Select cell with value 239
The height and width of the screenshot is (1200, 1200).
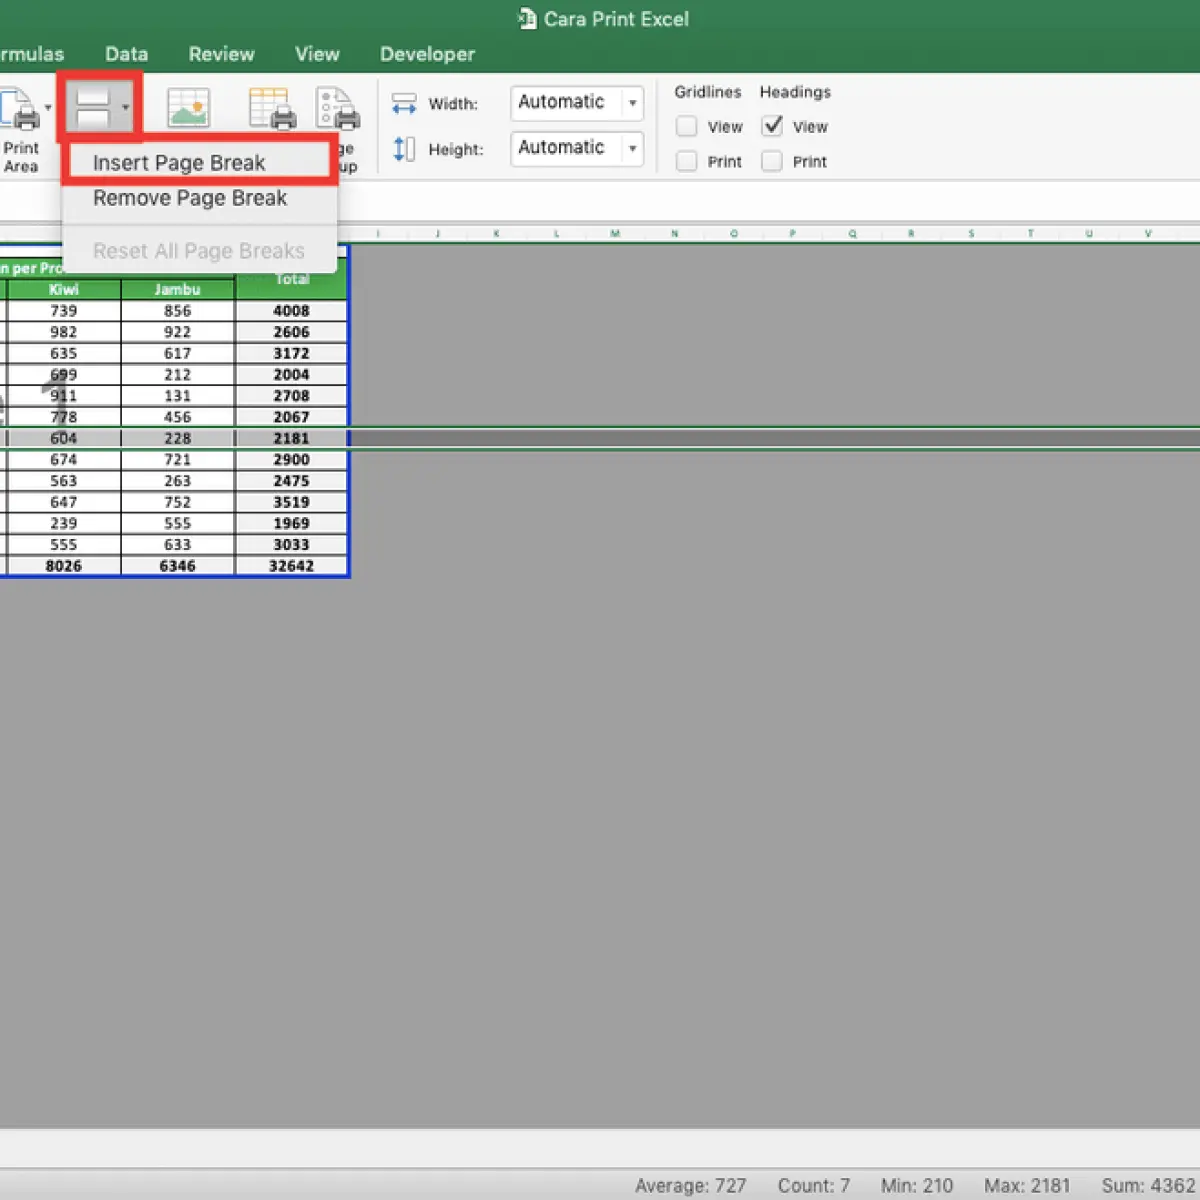tap(64, 523)
